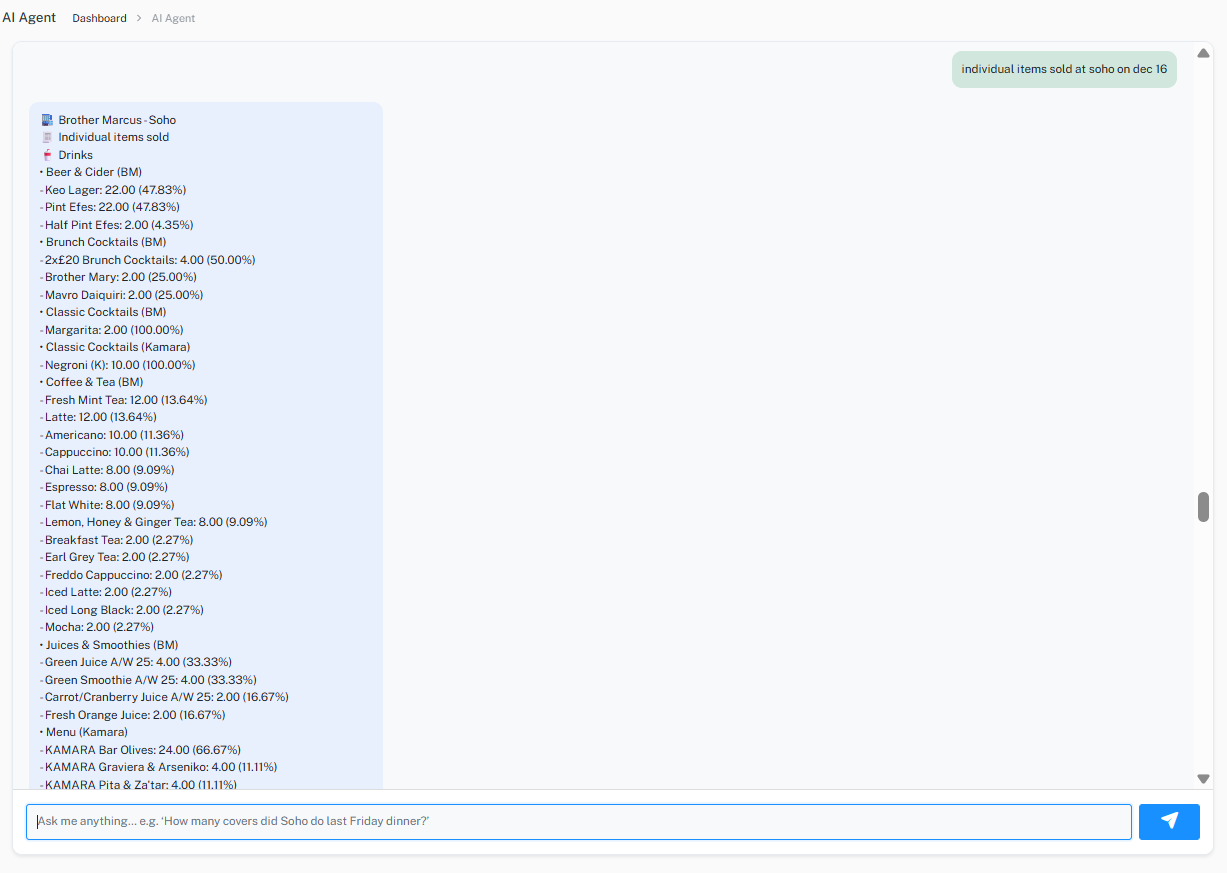
Task: Select the Flat White: 8.00 line
Action: (107, 505)
